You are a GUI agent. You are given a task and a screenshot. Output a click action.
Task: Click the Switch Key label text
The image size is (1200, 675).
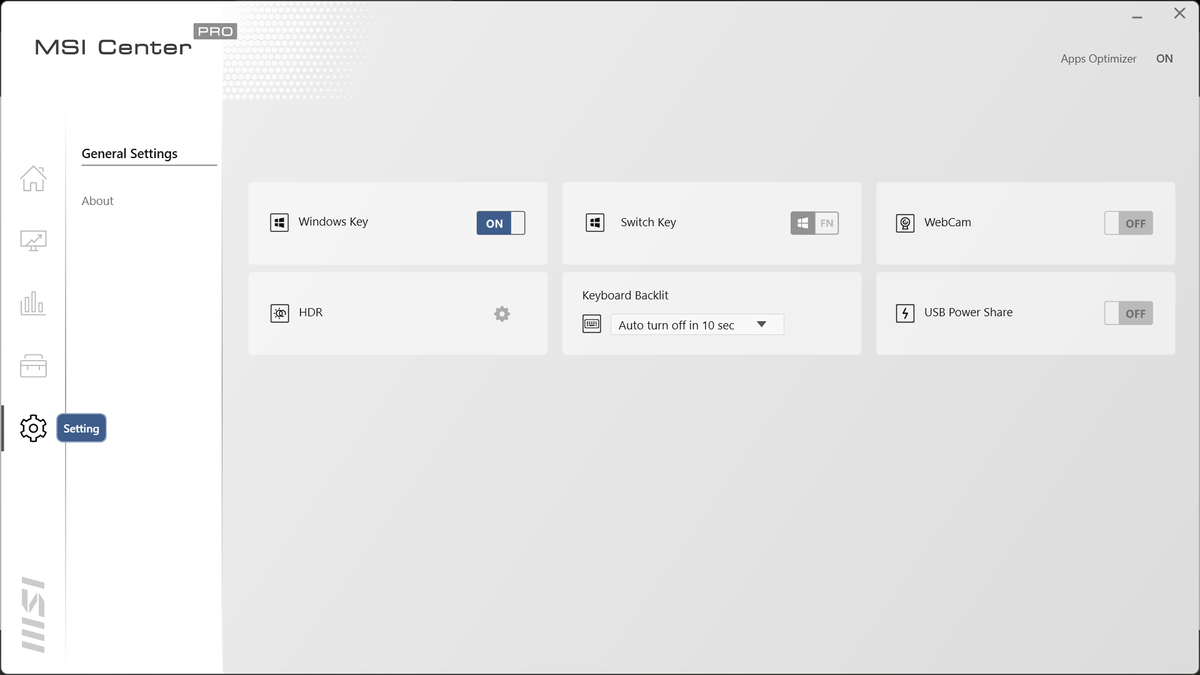pos(648,223)
